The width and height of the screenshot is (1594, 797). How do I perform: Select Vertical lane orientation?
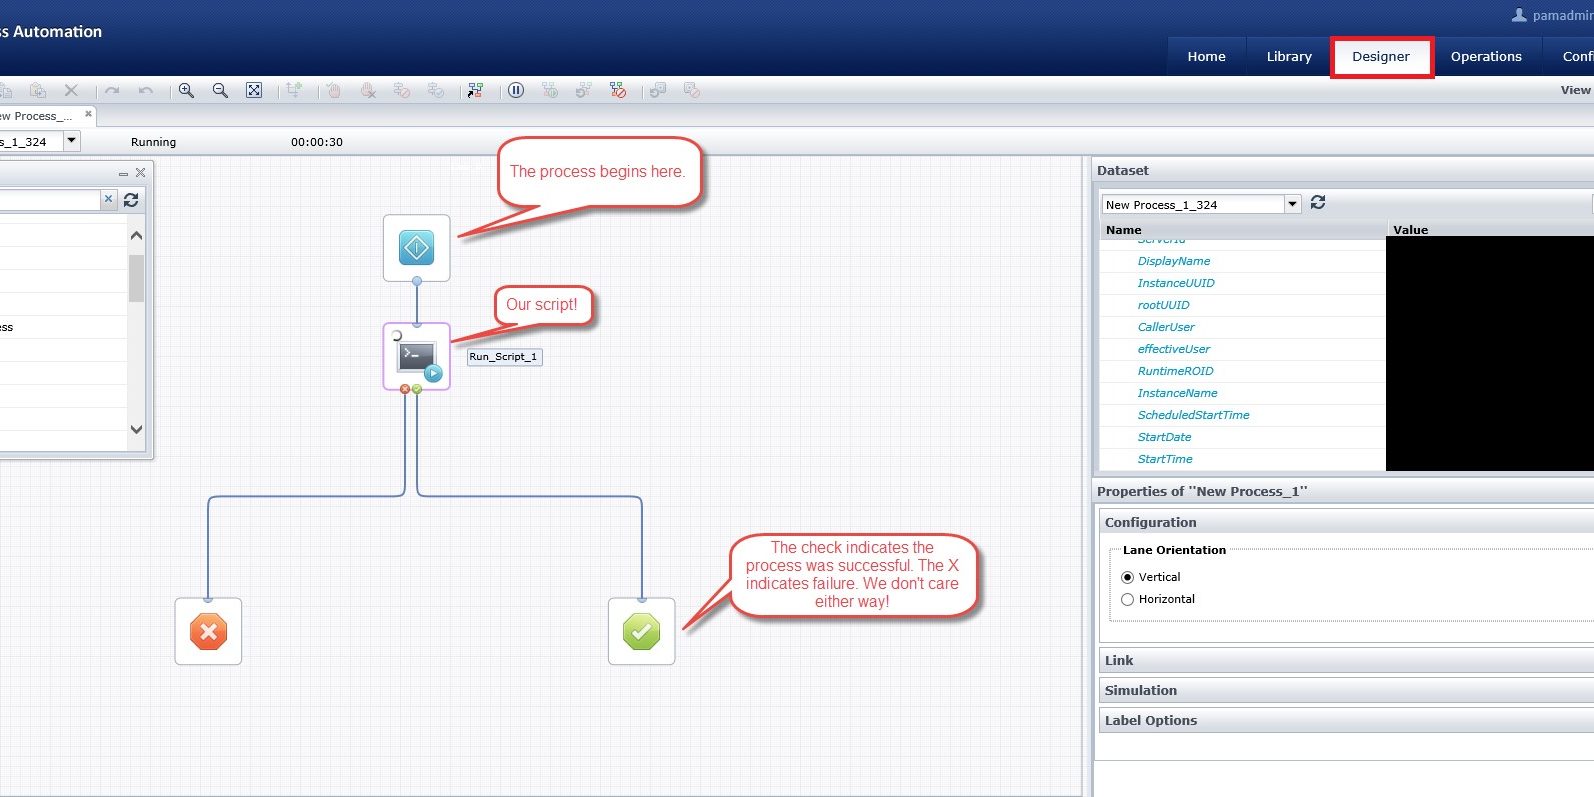1128,577
